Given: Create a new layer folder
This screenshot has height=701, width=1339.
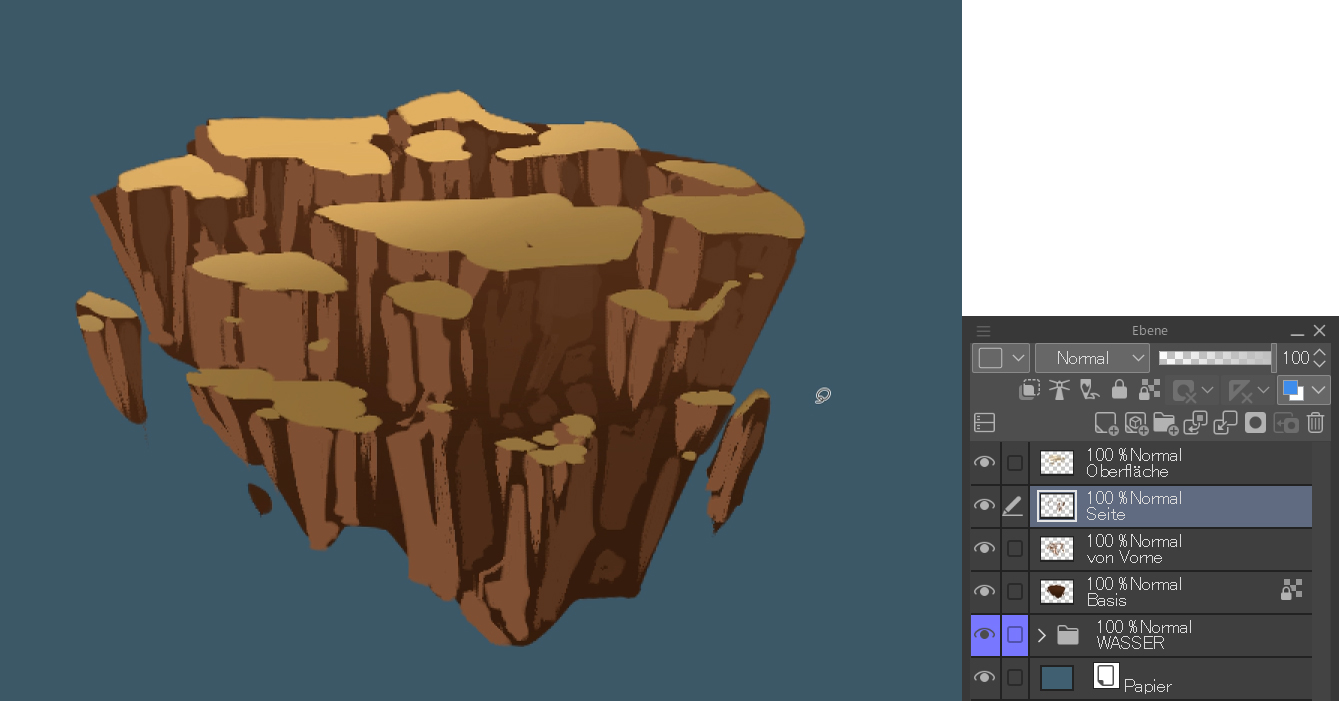Looking at the screenshot, I should (1165, 423).
